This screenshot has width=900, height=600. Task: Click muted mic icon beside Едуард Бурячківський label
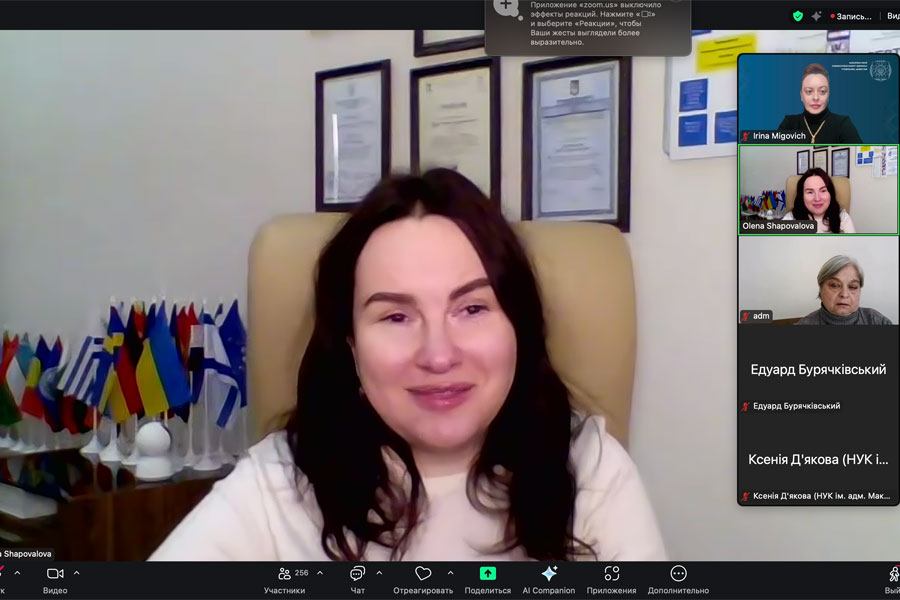pos(746,406)
